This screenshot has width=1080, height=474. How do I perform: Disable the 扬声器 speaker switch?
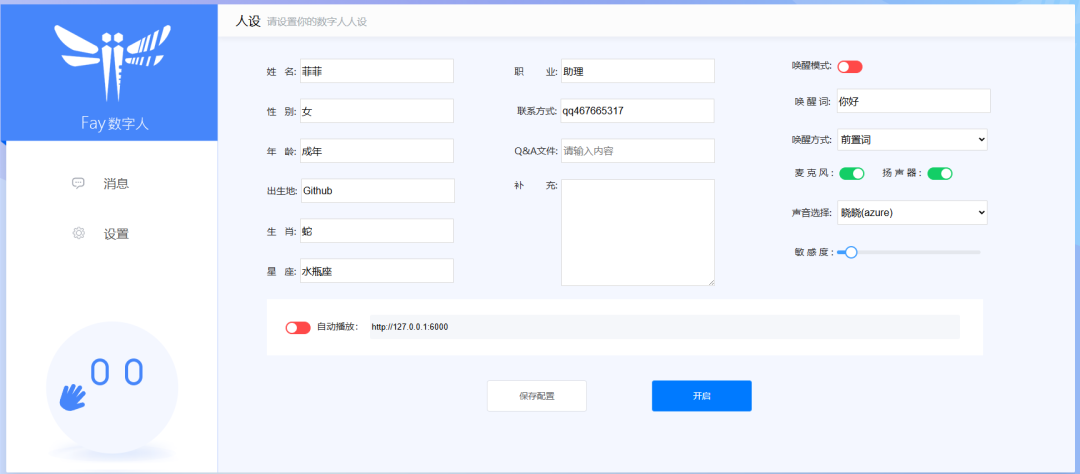[940, 173]
